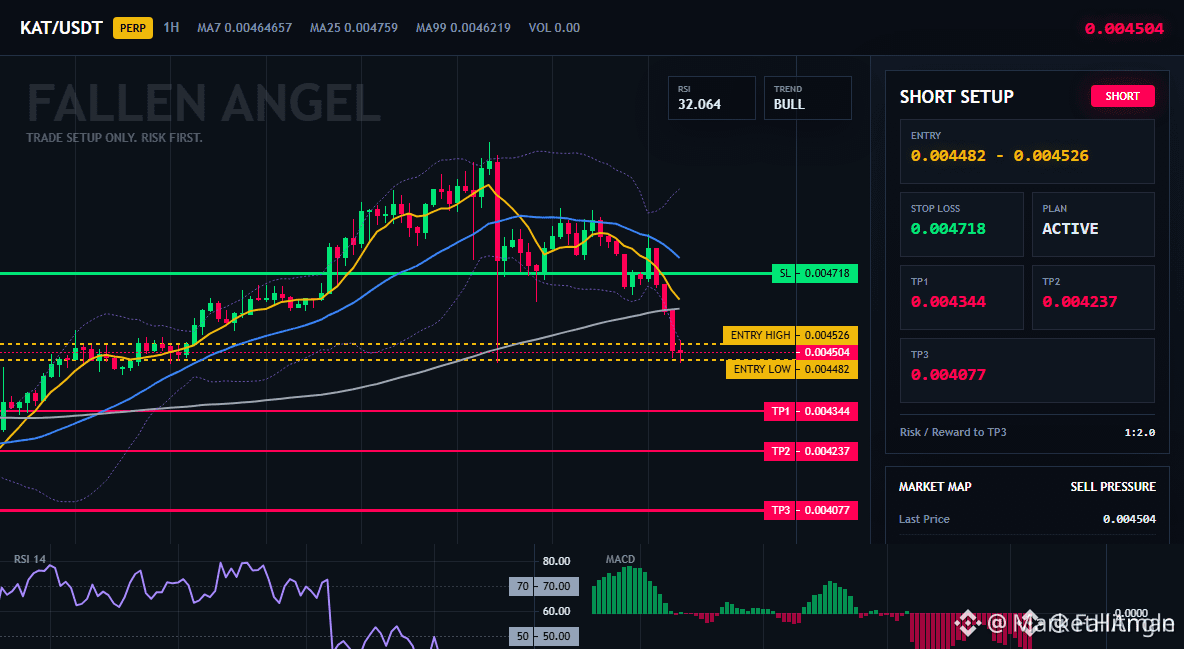Click the TP1 chart line label

pos(810,412)
